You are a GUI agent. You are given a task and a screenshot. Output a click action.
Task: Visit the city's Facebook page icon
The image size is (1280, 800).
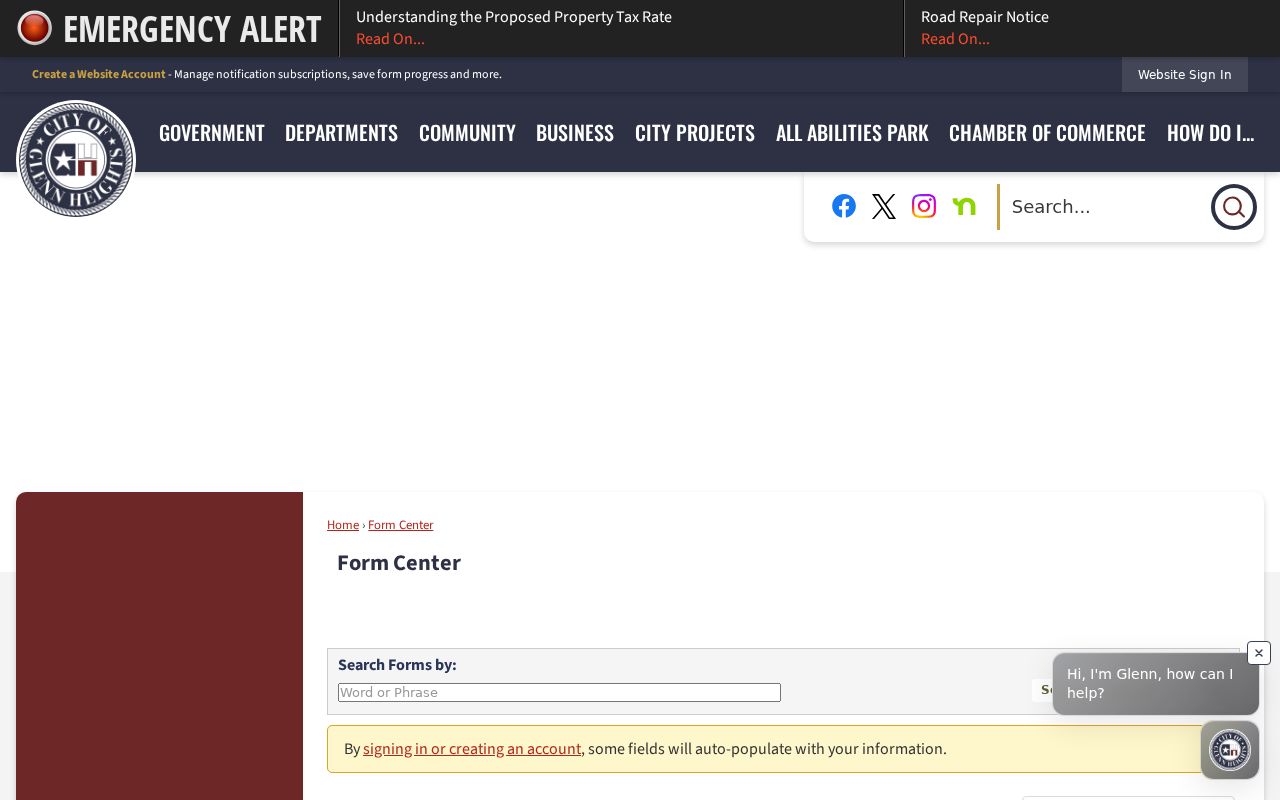pyautogui.click(x=844, y=206)
